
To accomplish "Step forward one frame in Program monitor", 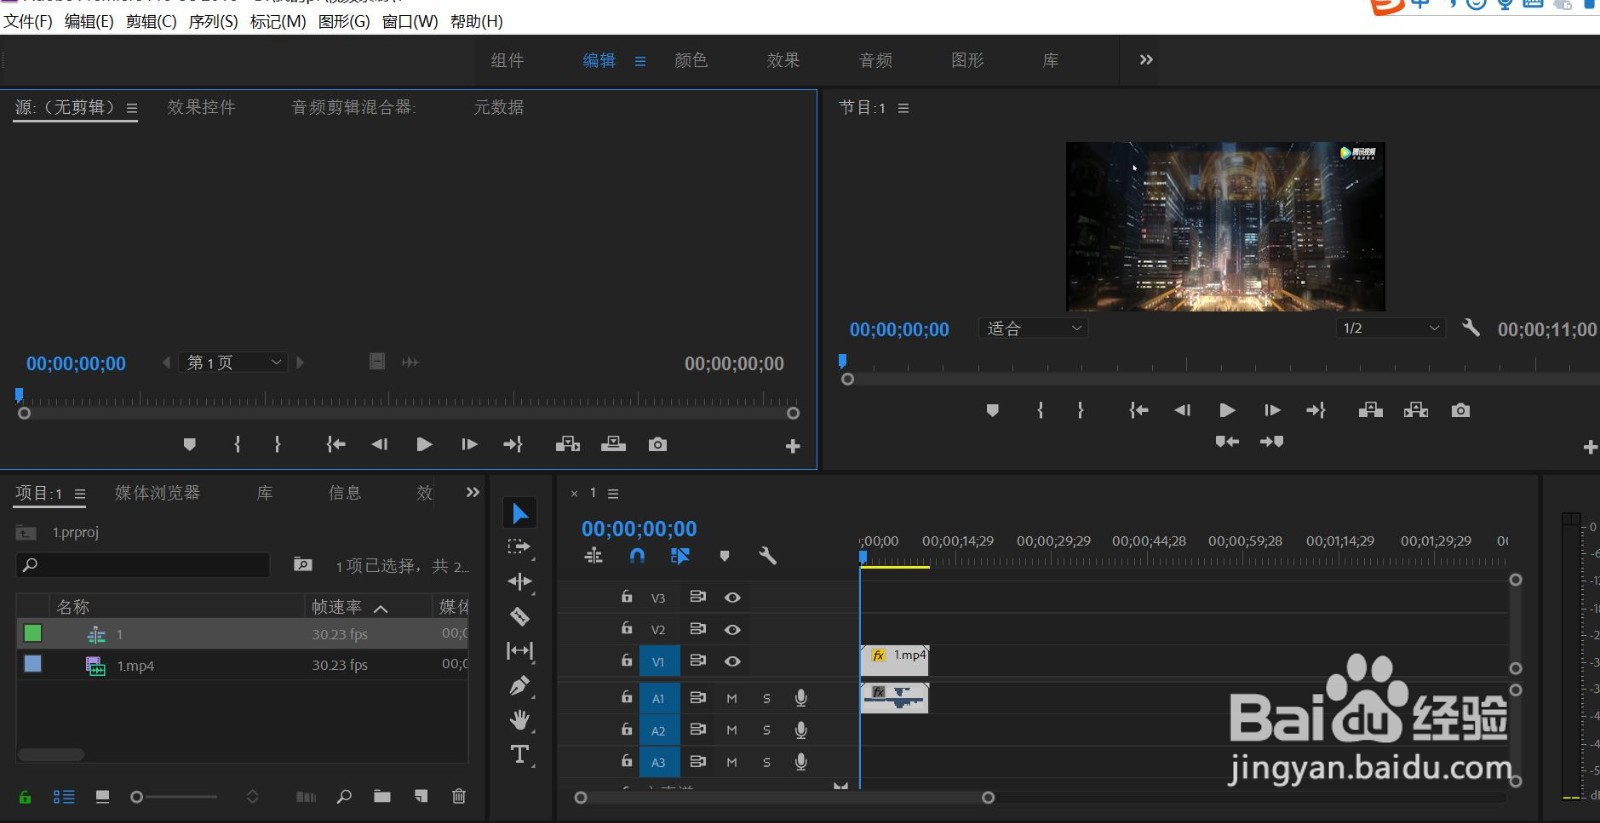I will [x=1272, y=410].
